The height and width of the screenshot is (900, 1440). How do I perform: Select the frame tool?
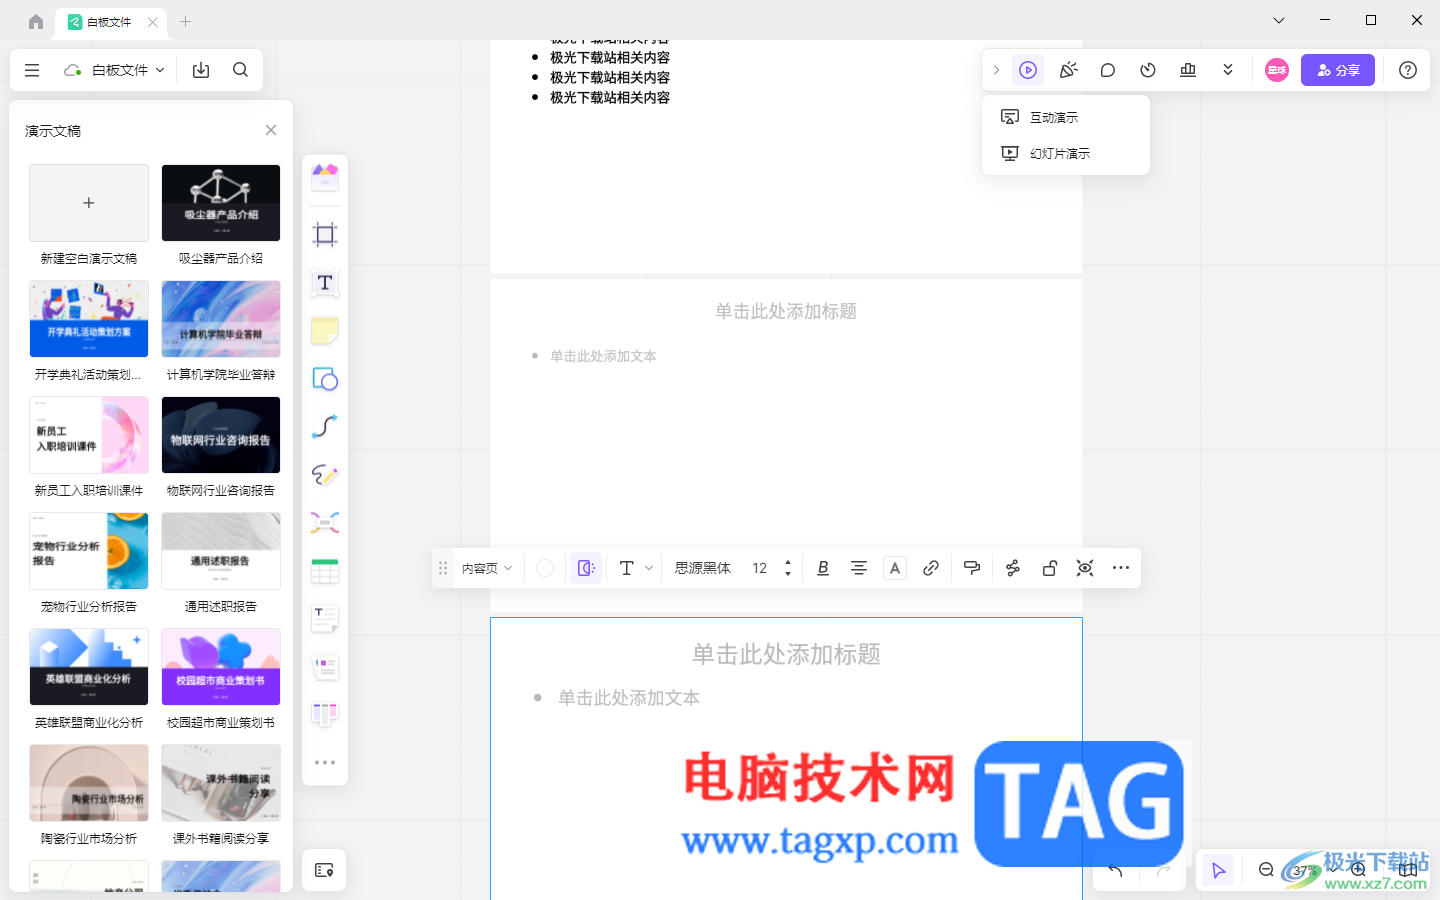tap(325, 235)
